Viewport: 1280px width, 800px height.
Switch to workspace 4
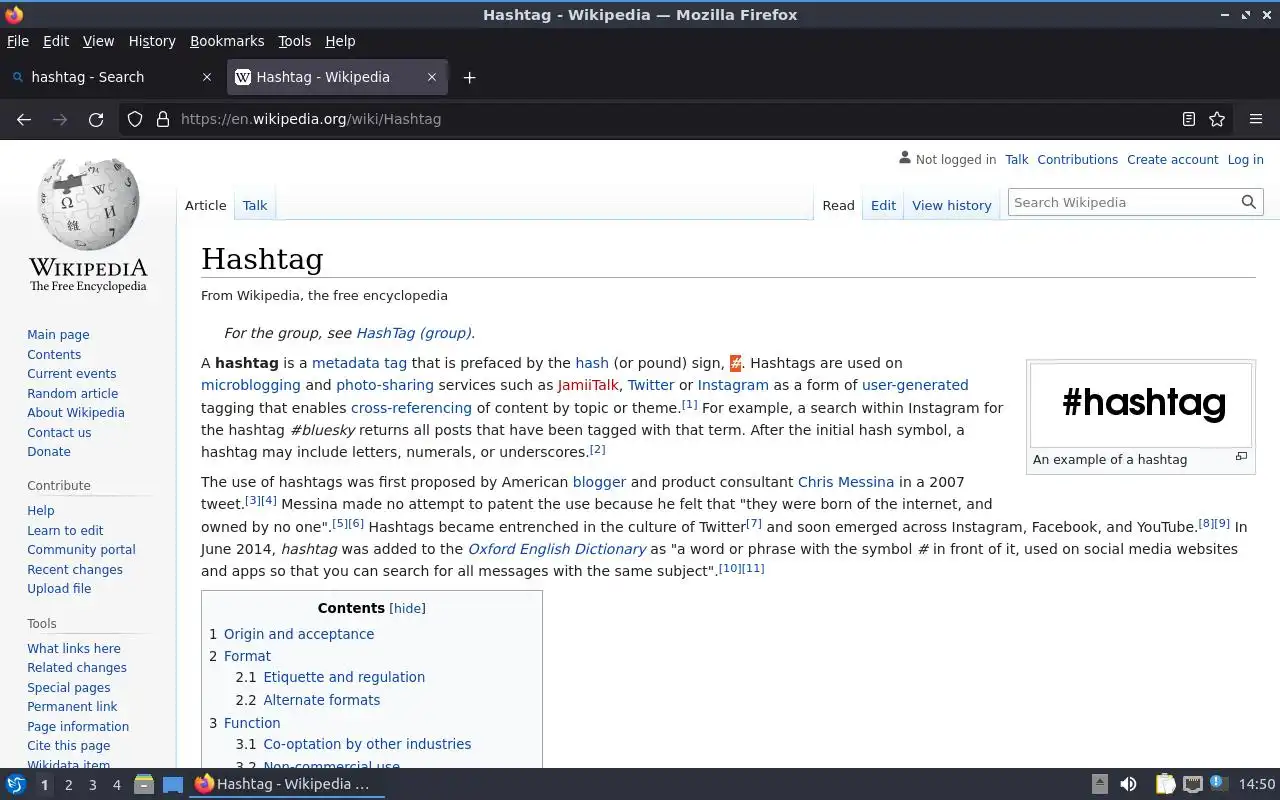116,785
